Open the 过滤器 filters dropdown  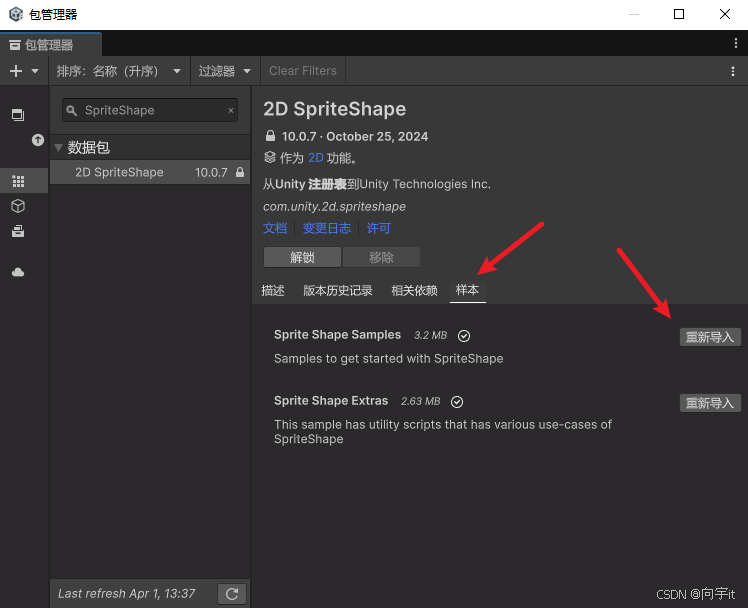225,71
